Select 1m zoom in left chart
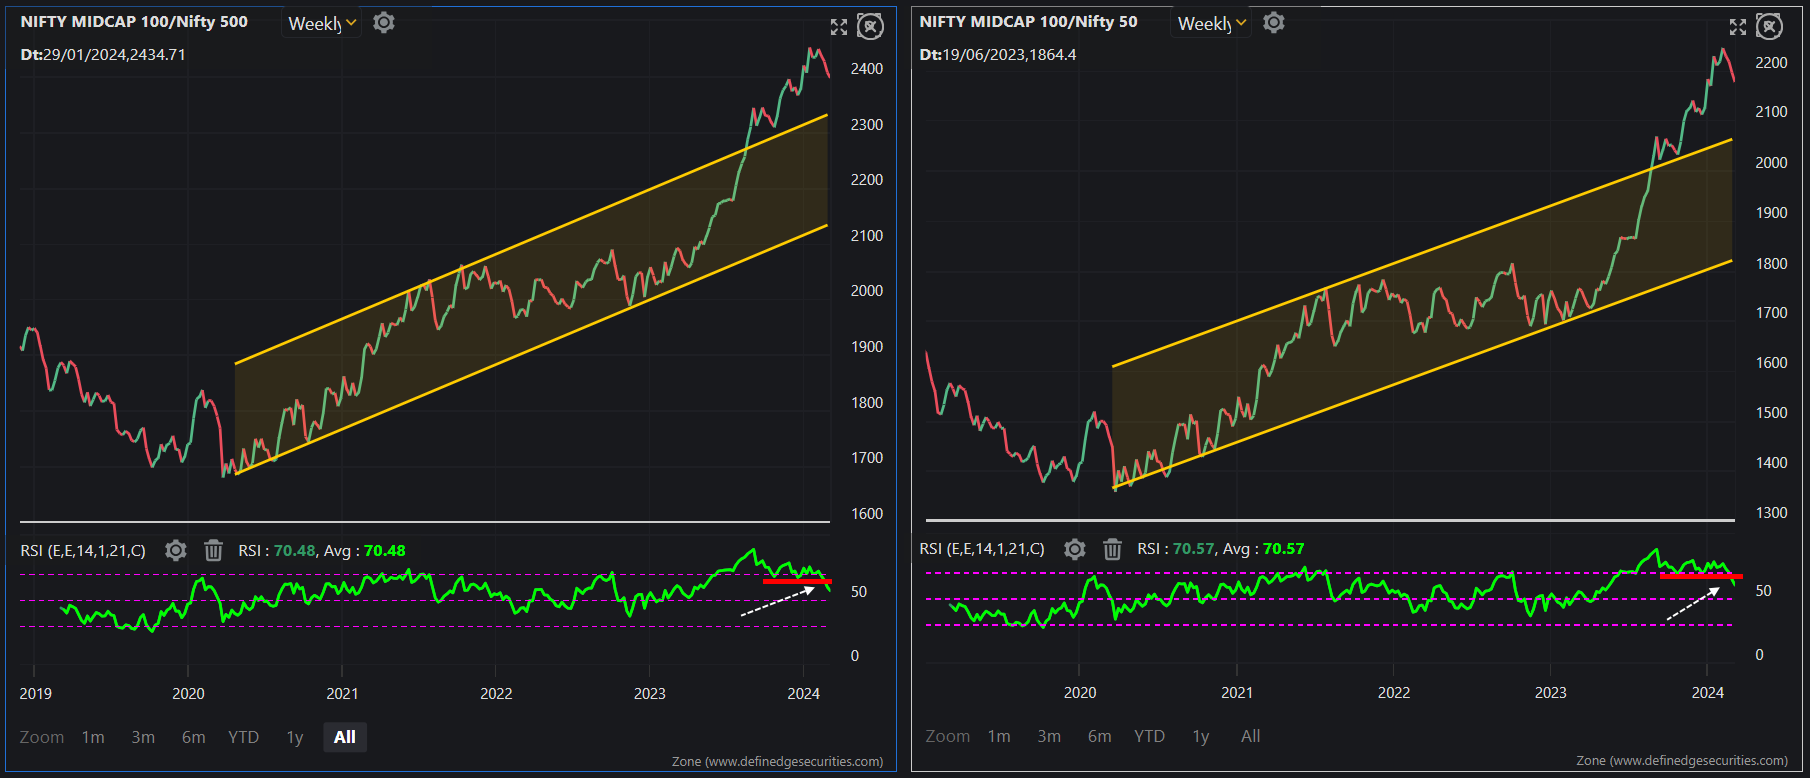 tap(93, 737)
